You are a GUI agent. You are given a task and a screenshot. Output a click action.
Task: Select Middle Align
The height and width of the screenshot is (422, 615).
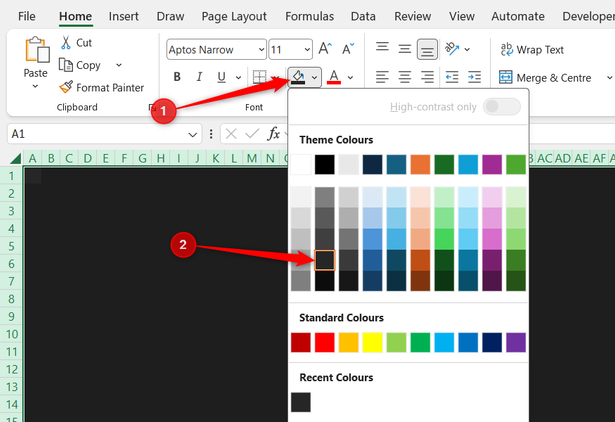point(404,49)
